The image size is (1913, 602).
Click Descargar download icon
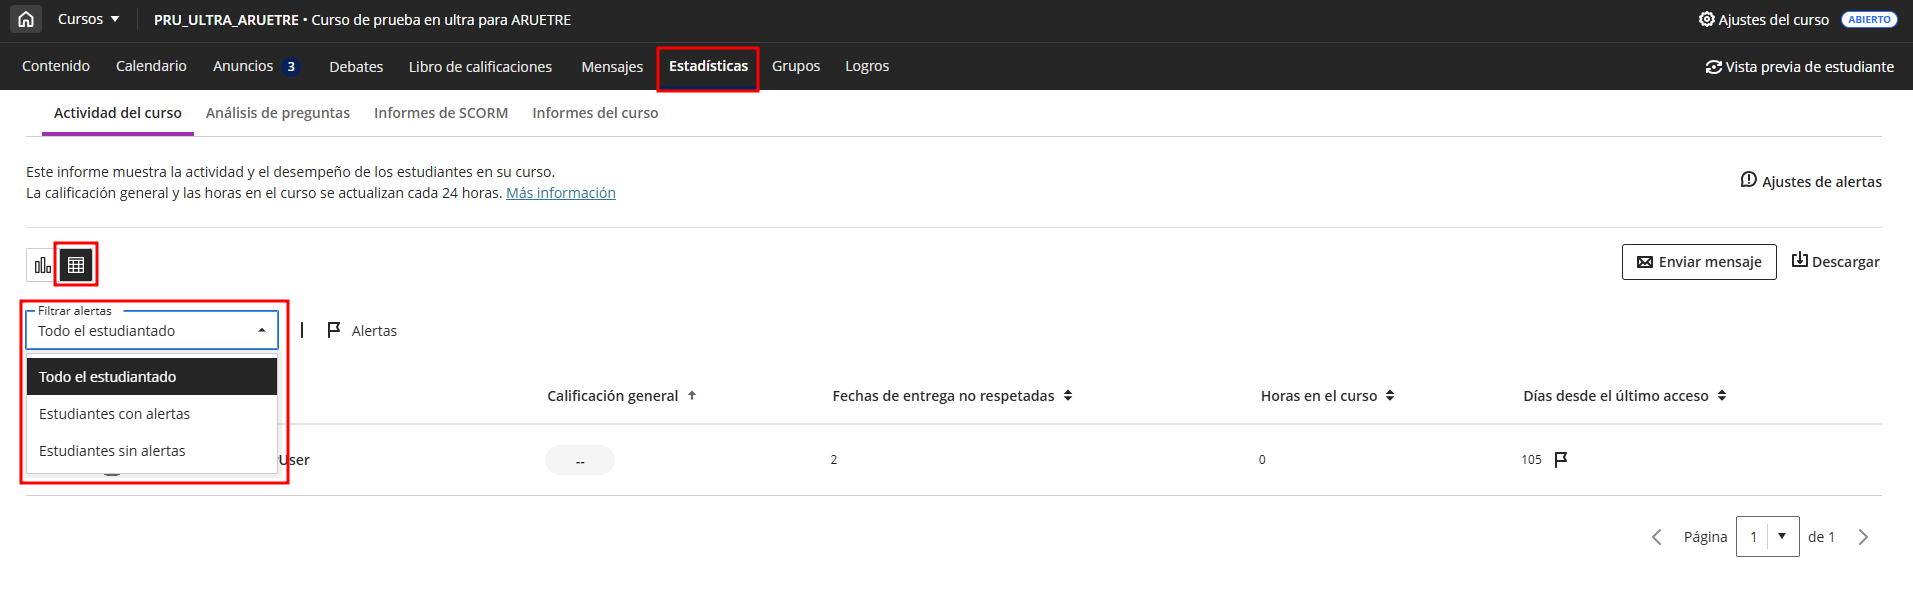(1835, 261)
